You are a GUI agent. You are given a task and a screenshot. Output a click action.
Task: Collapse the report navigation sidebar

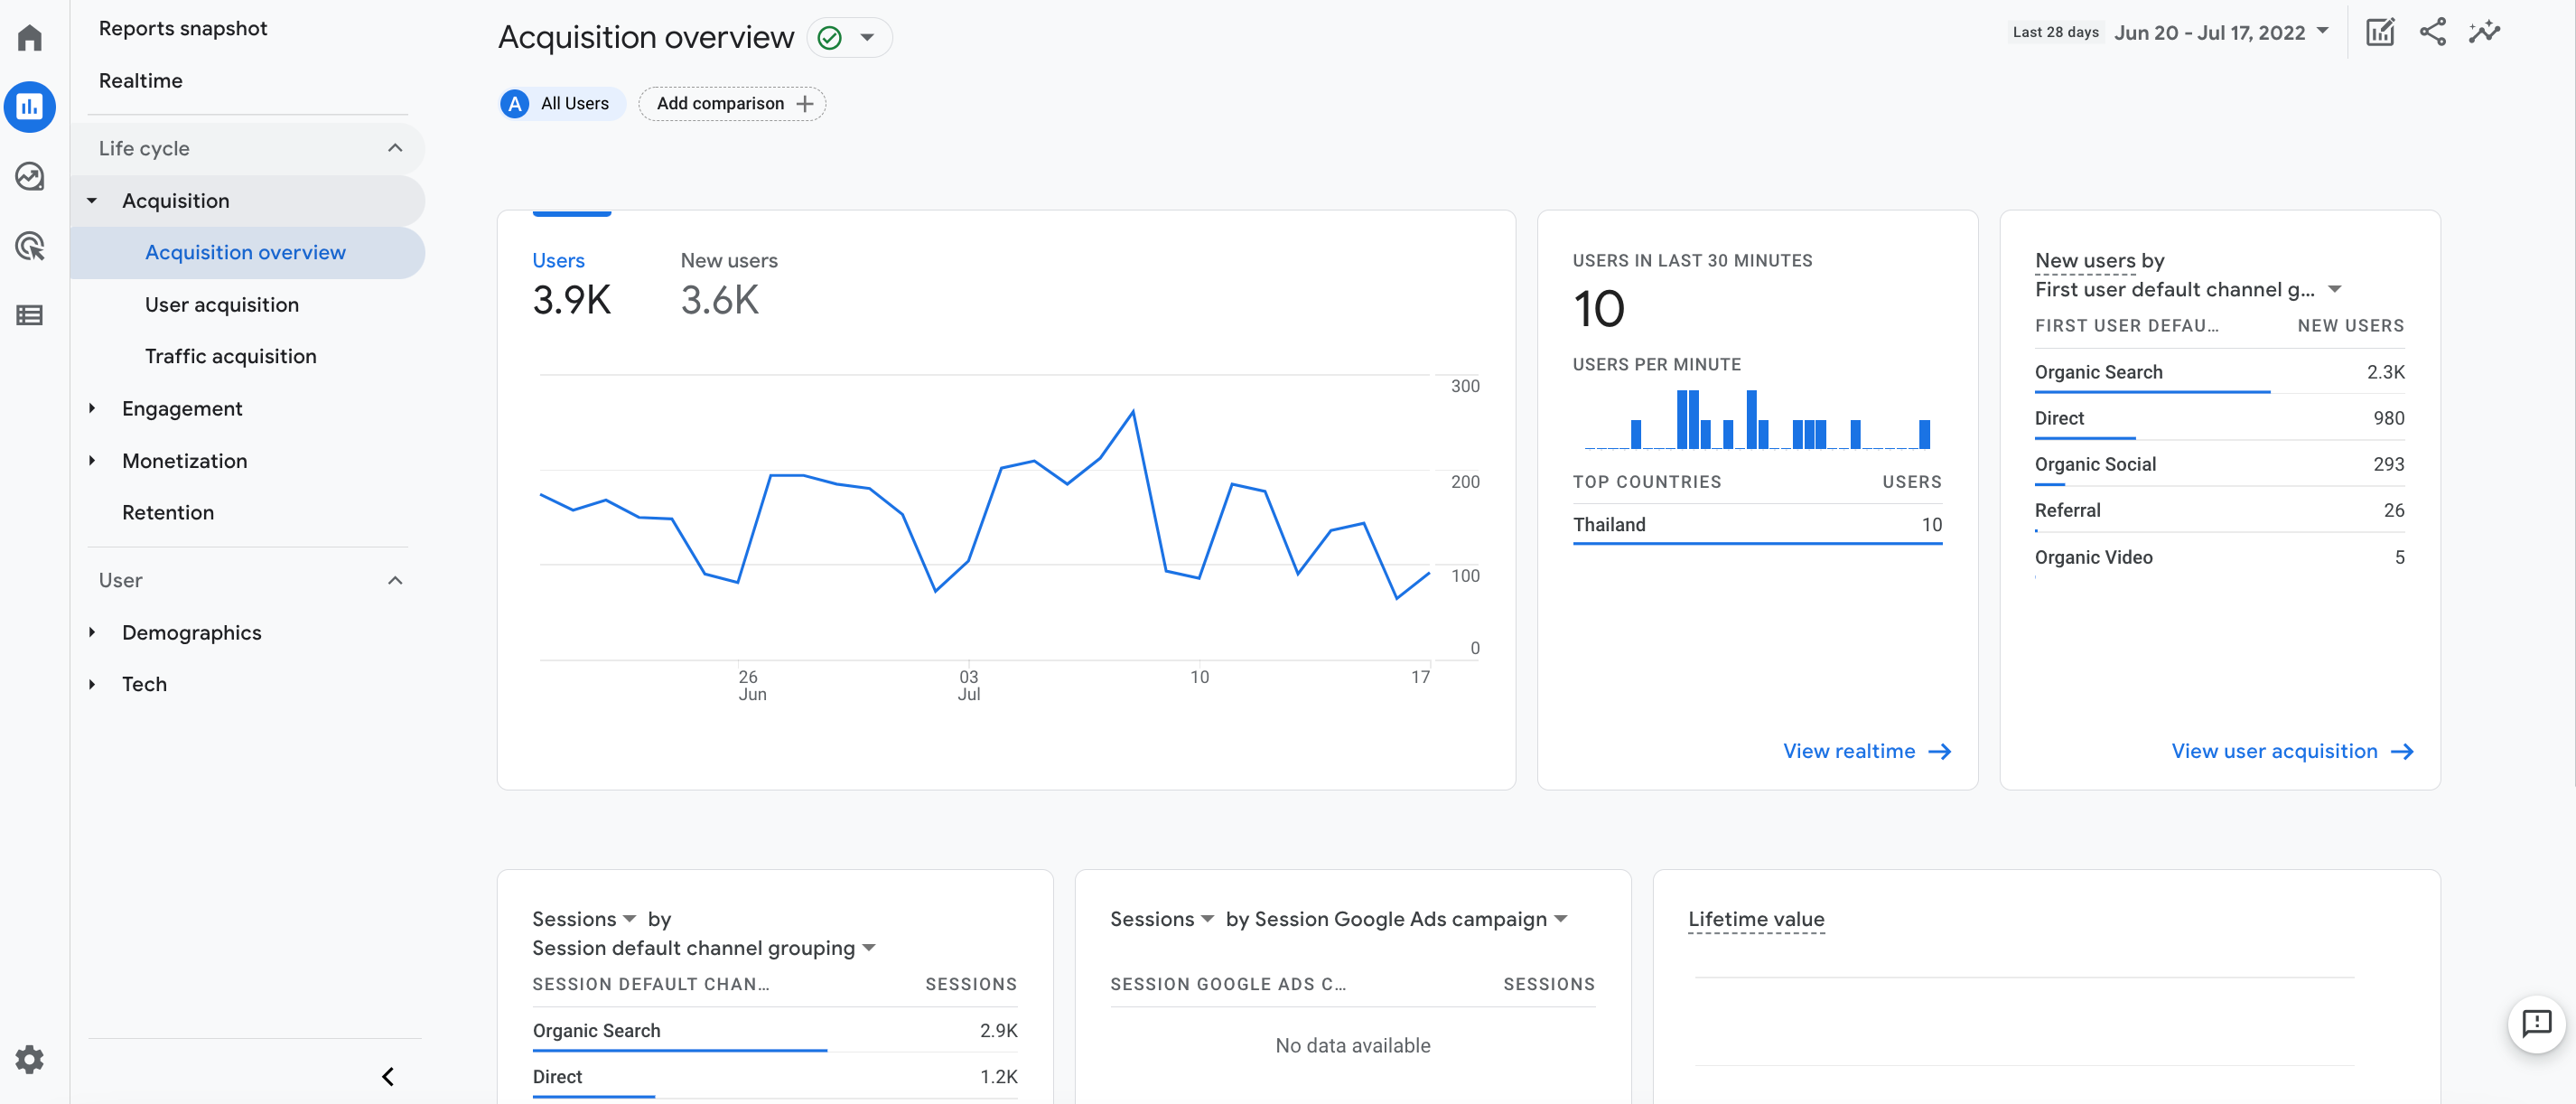pos(388,1077)
